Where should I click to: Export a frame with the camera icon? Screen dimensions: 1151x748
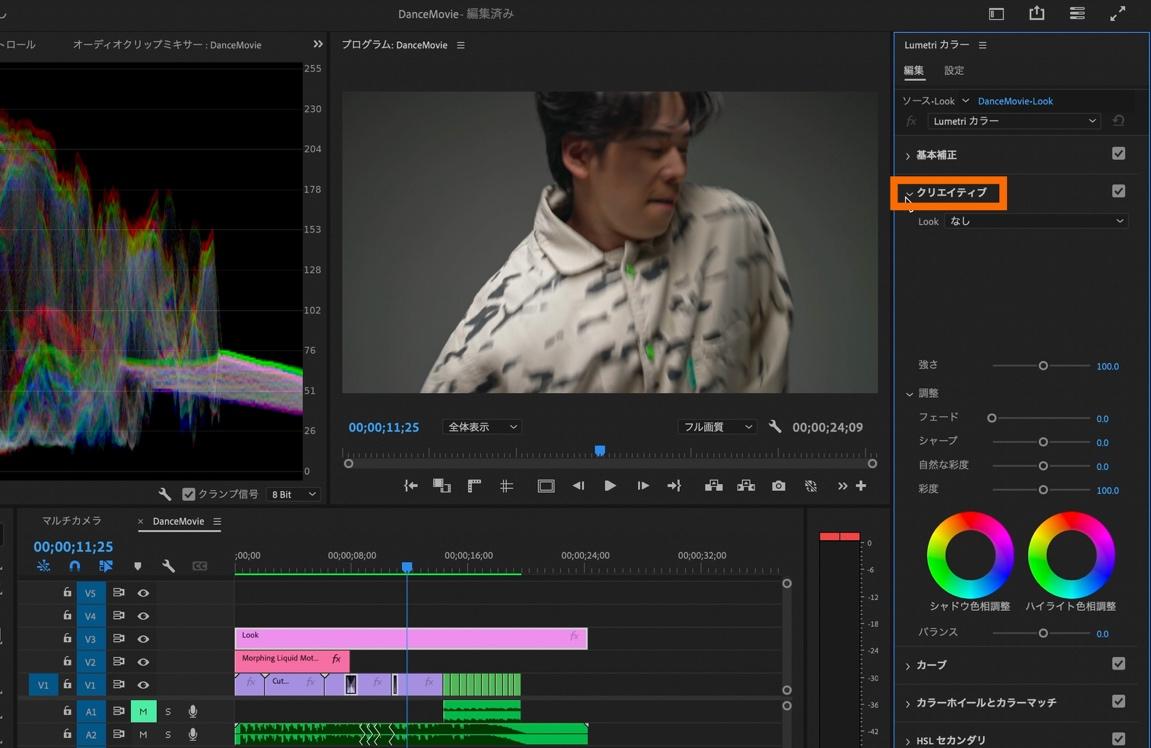pos(778,486)
